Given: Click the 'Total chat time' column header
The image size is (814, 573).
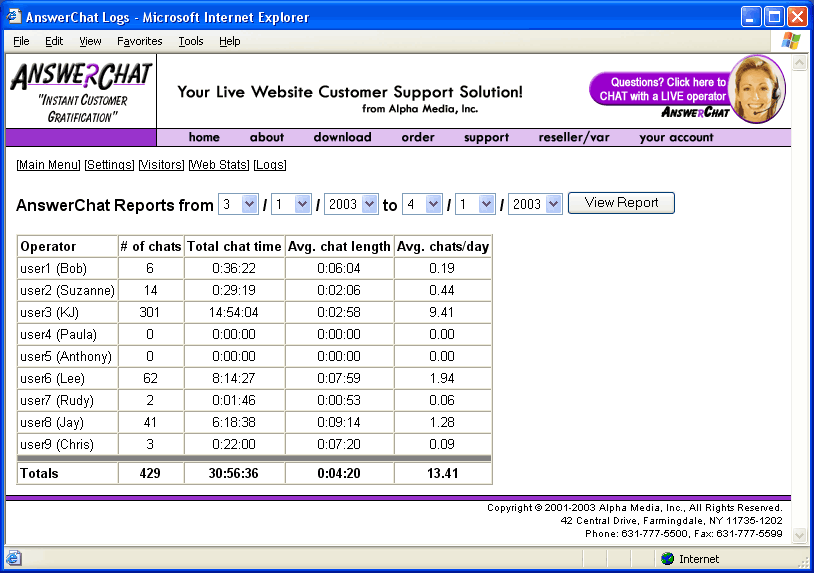Looking at the screenshot, I should point(234,247).
